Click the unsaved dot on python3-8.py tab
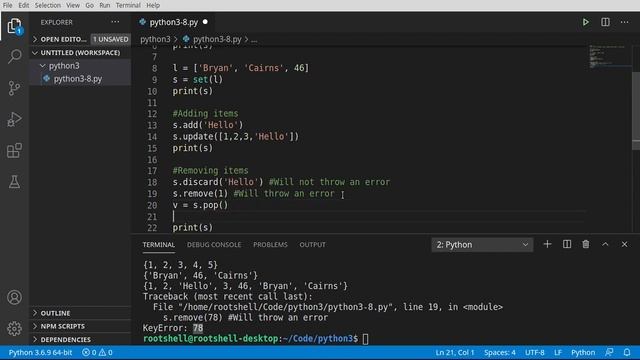The height and width of the screenshot is (360, 640). (x=205, y=22)
